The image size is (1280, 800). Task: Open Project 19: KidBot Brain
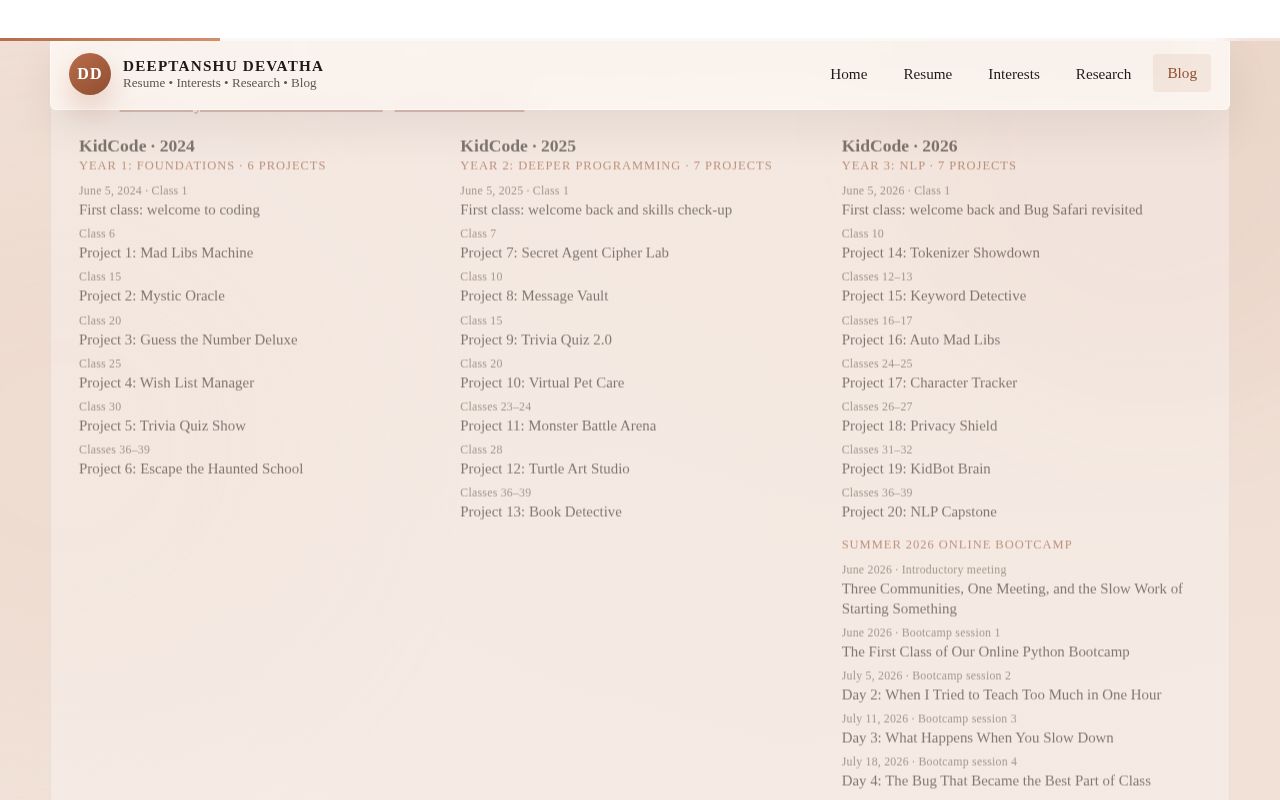pyautogui.click(x=916, y=469)
